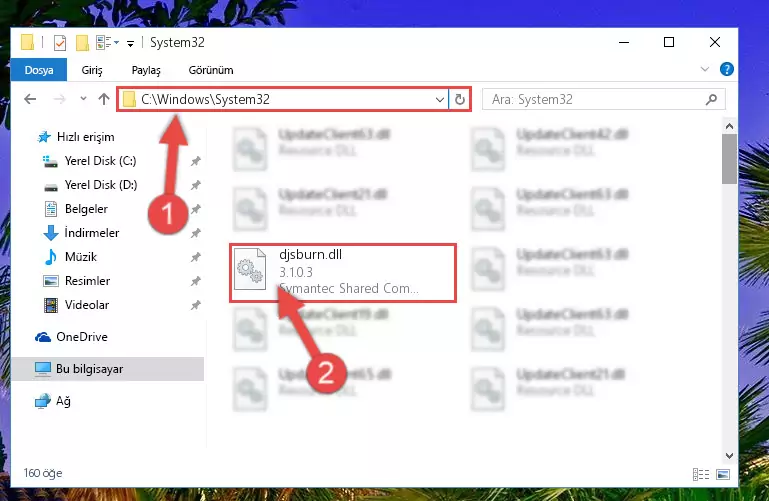Select OneDrive in the navigation pane
The width and height of the screenshot is (769, 501).
coord(81,337)
